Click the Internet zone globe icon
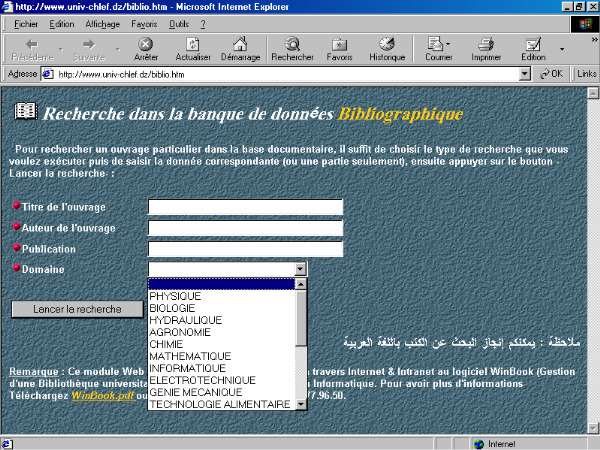This screenshot has width=600, height=450. [479, 444]
